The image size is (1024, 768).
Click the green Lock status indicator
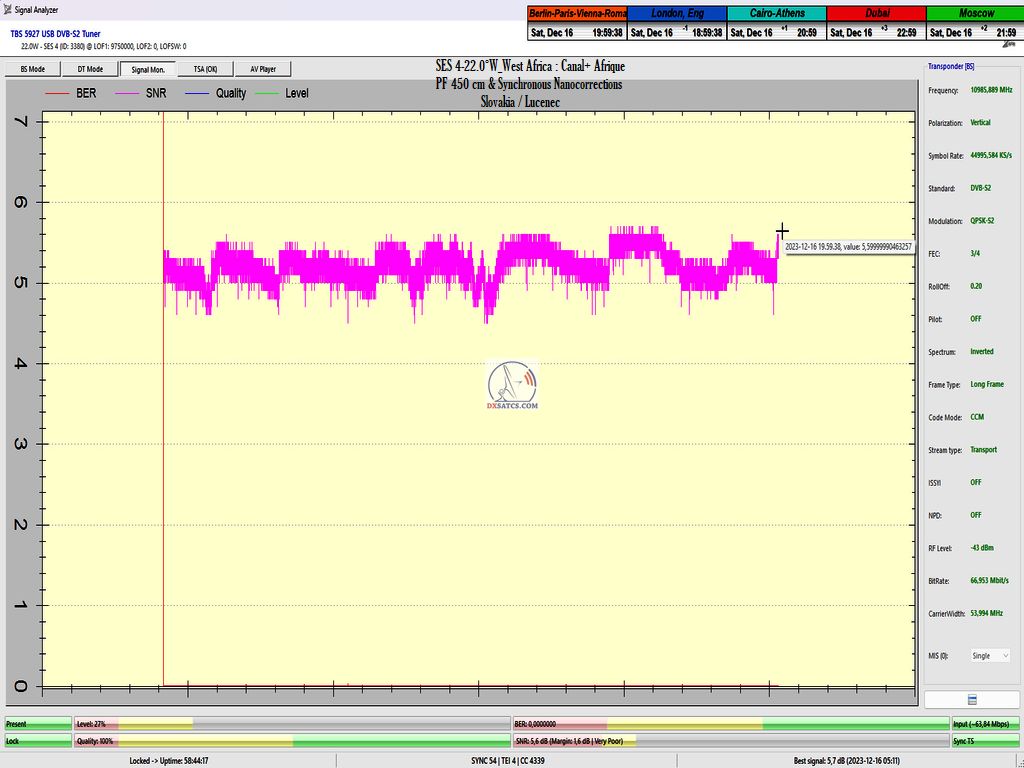(37, 741)
